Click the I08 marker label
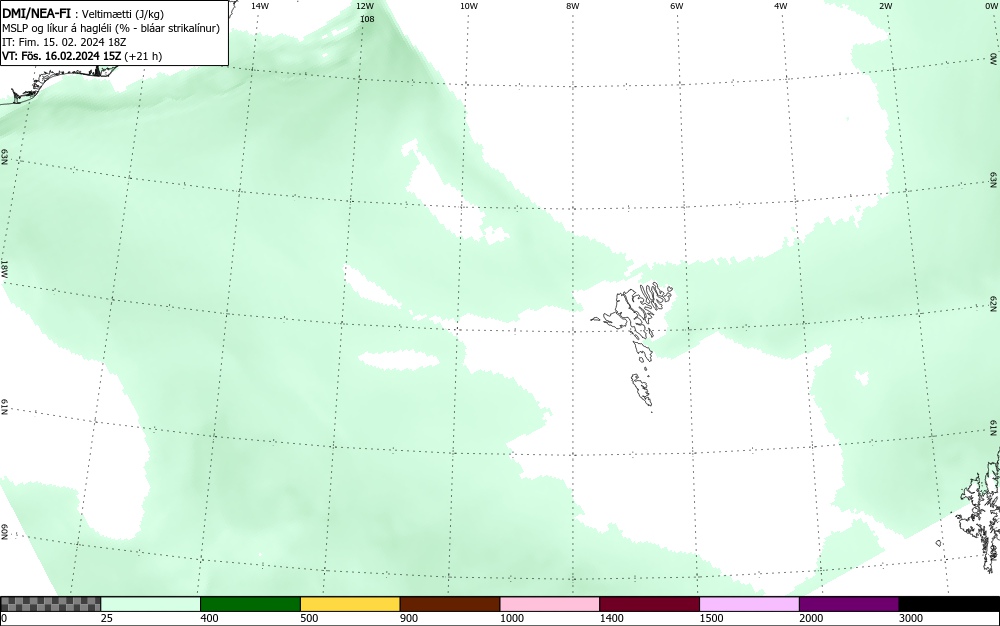The image size is (1000, 626). pos(367,19)
